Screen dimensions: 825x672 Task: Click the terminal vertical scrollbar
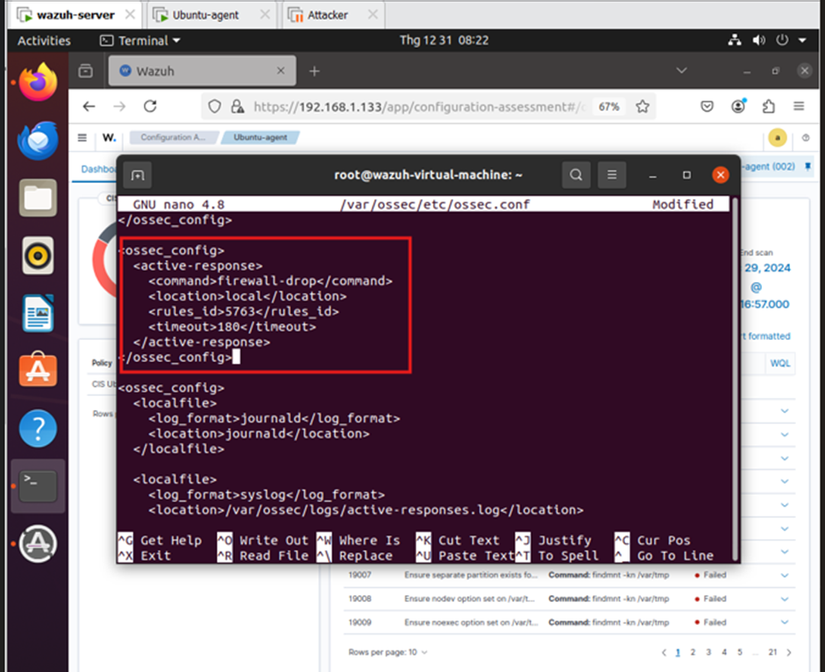[735, 379]
